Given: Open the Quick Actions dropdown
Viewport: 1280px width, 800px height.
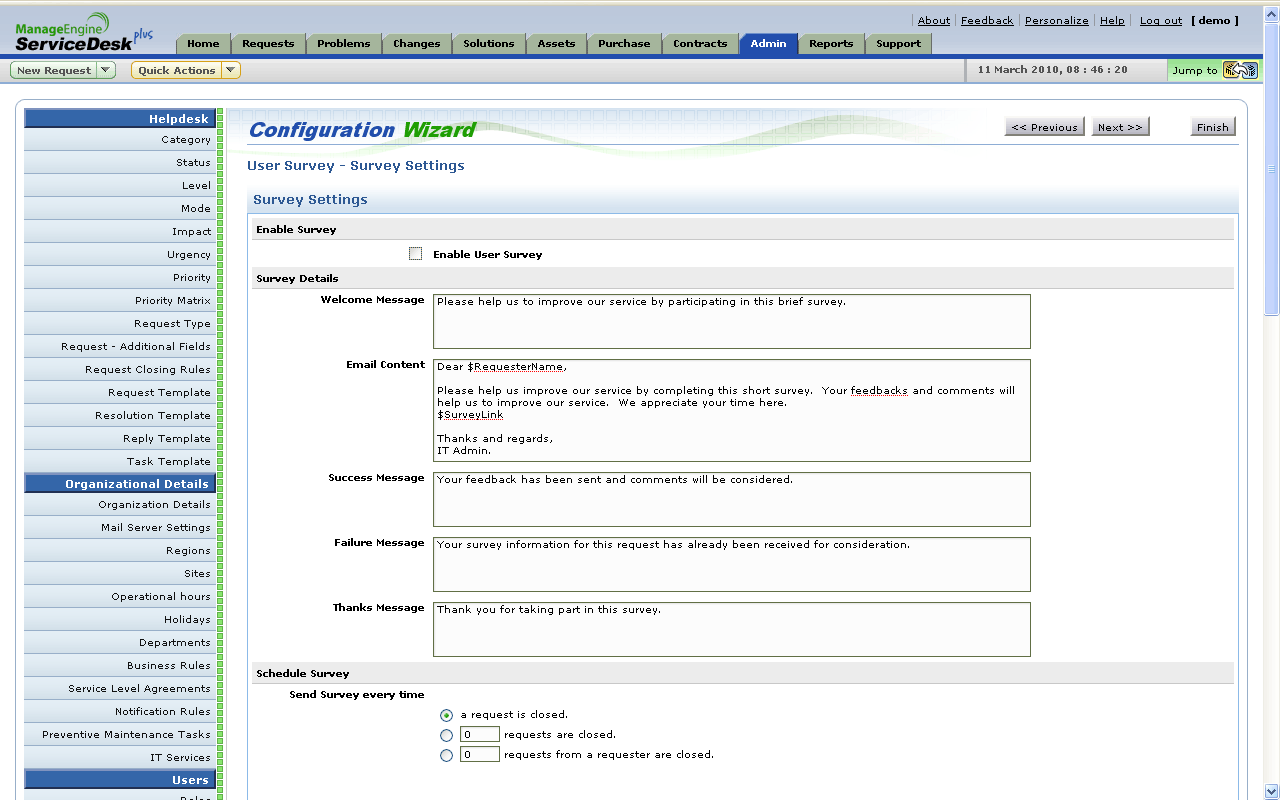Looking at the screenshot, I should pos(185,70).
